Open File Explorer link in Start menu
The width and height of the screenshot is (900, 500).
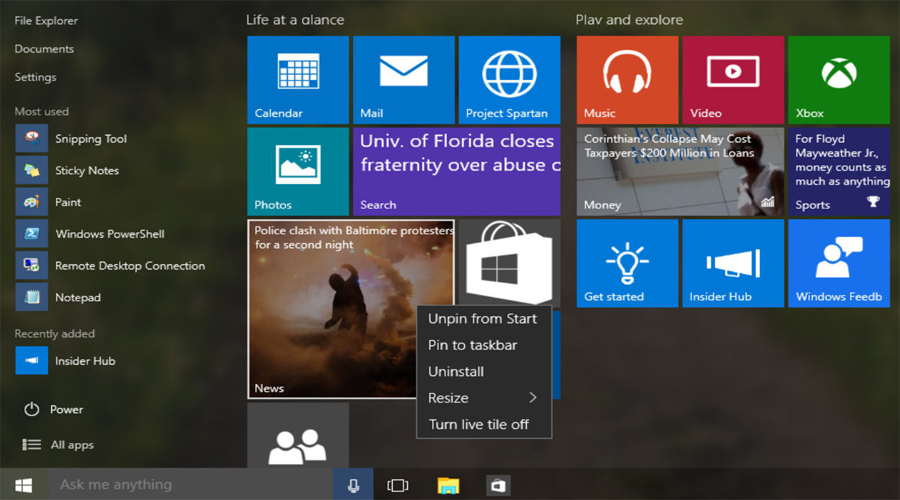click(46, 21)
